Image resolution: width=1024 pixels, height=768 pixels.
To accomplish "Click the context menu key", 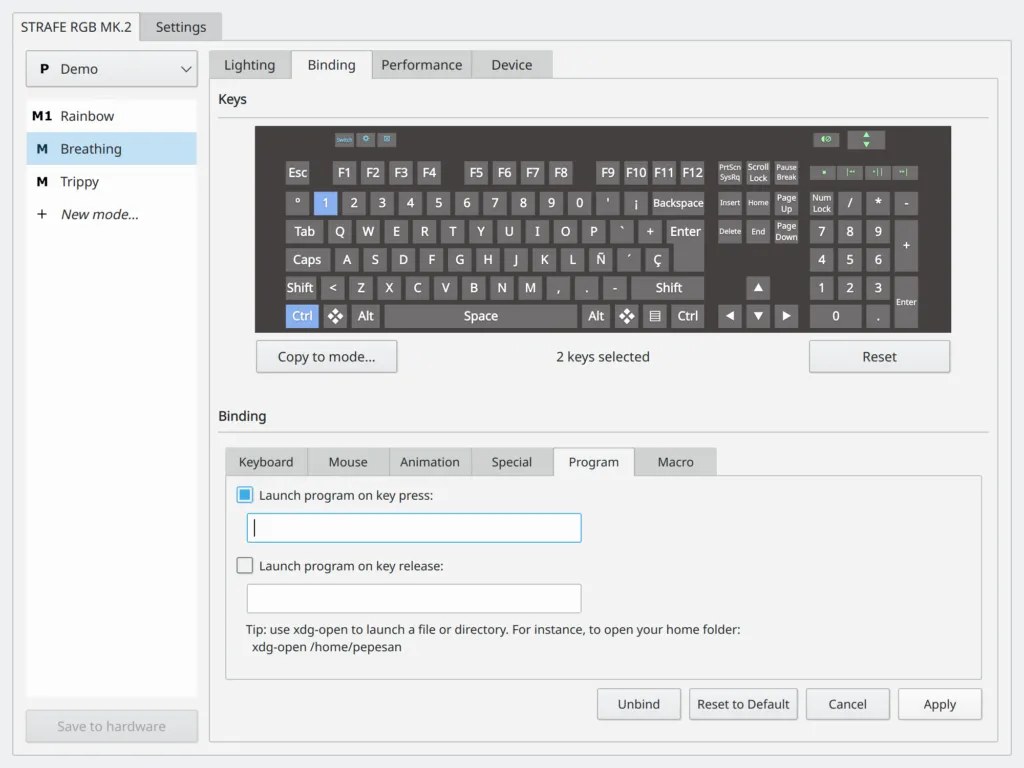I will [x=655, y=316].
